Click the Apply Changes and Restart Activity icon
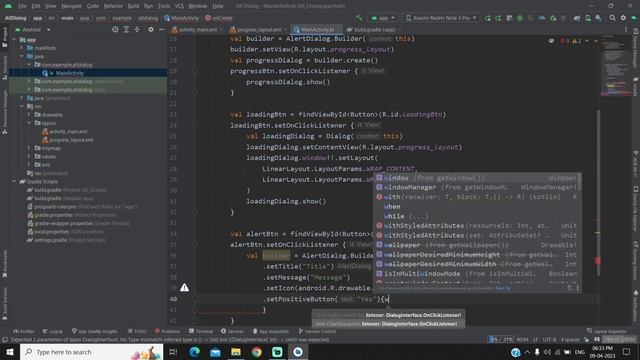This screenshot has height=360, width=640. click(498, 18)
